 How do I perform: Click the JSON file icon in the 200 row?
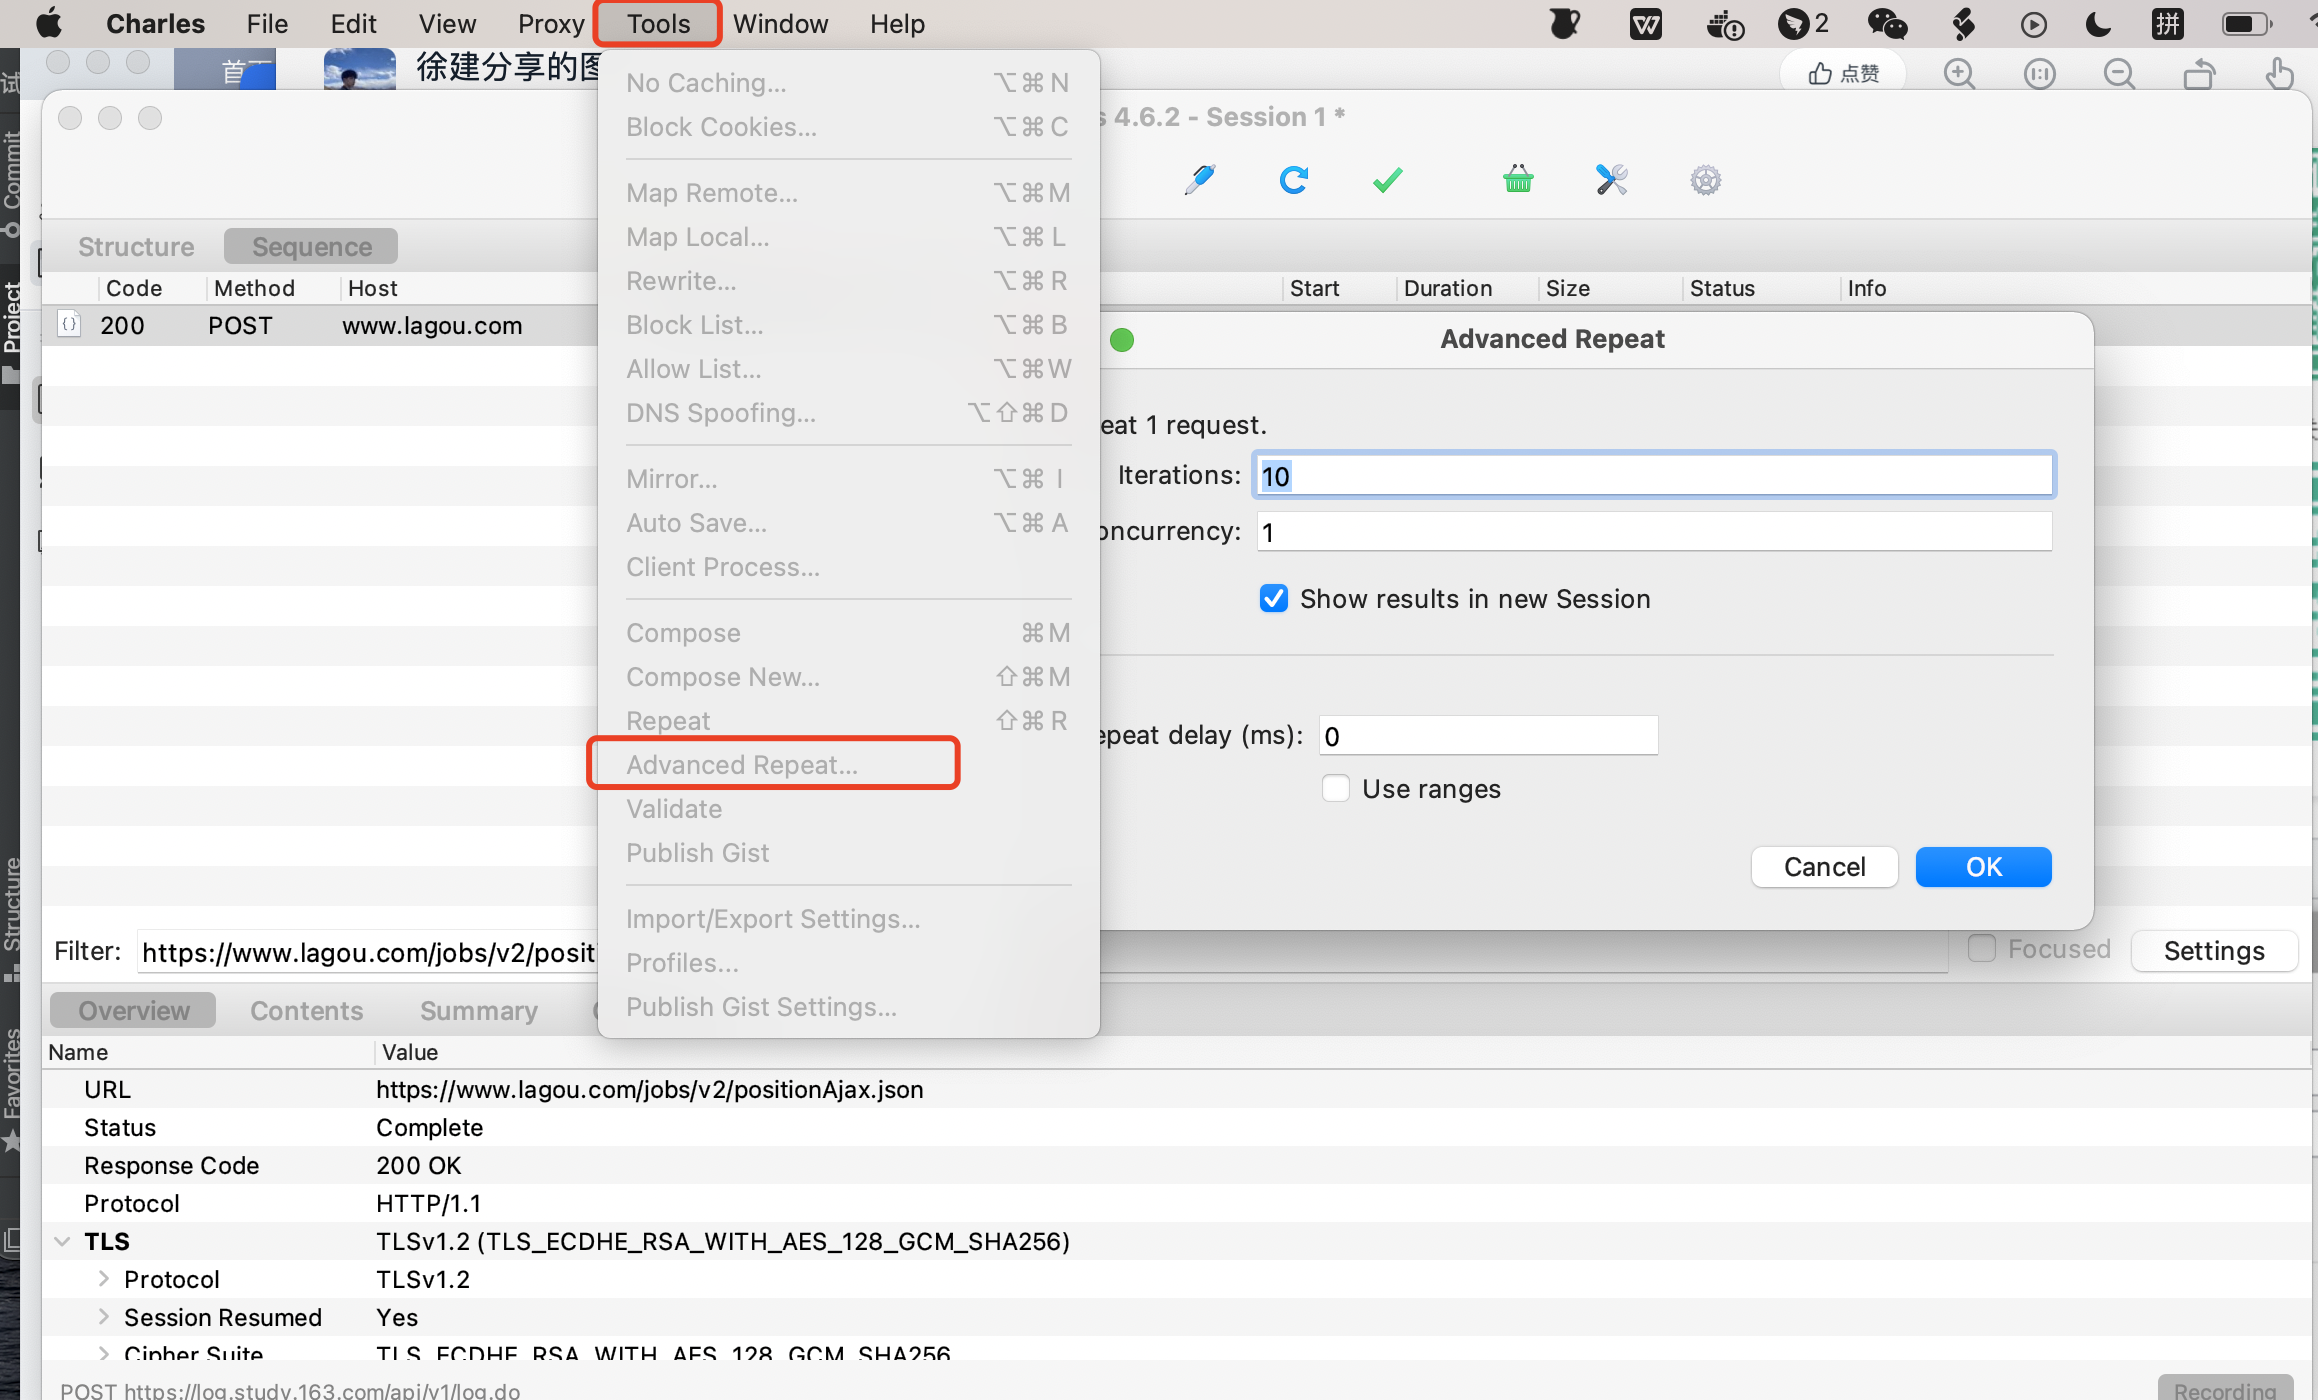tap(69, 325)
